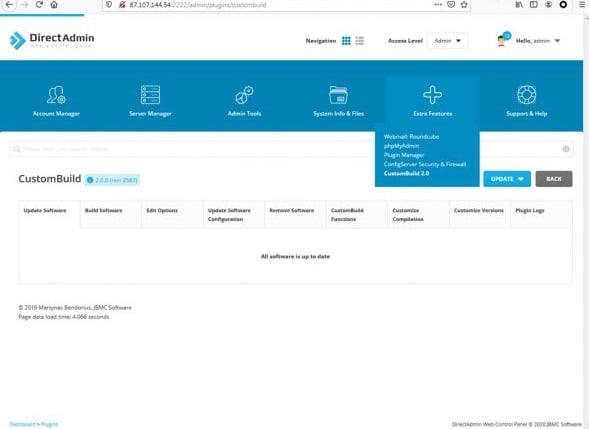The height and width of the screenshot is (429, 589).
Task: Click the CustomBuild page heading
Action: (50, 179)
